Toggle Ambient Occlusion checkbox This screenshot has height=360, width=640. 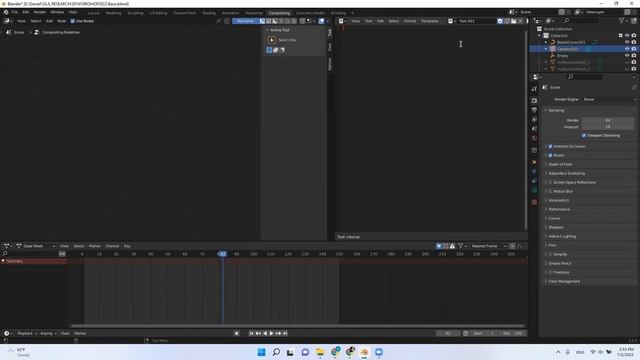tap(550, 146)
